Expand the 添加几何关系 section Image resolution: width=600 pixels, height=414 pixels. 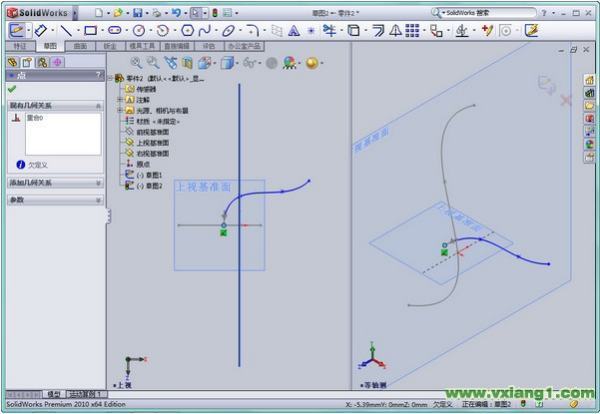(x=98, y=183)
